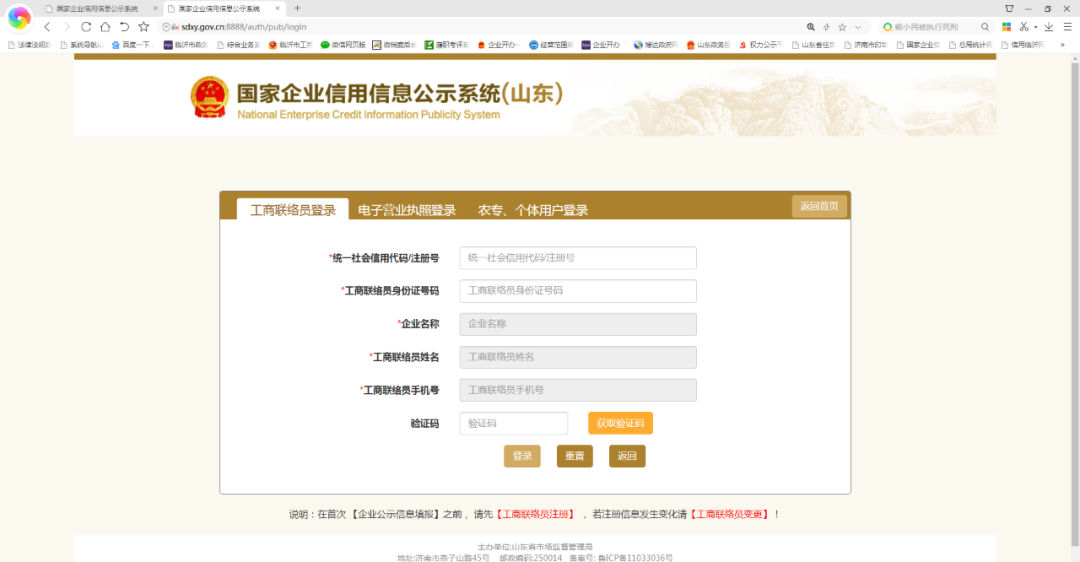Click the 重置 reset button
The height and width of the screenshot is (562, 1080).
point(574,456)
